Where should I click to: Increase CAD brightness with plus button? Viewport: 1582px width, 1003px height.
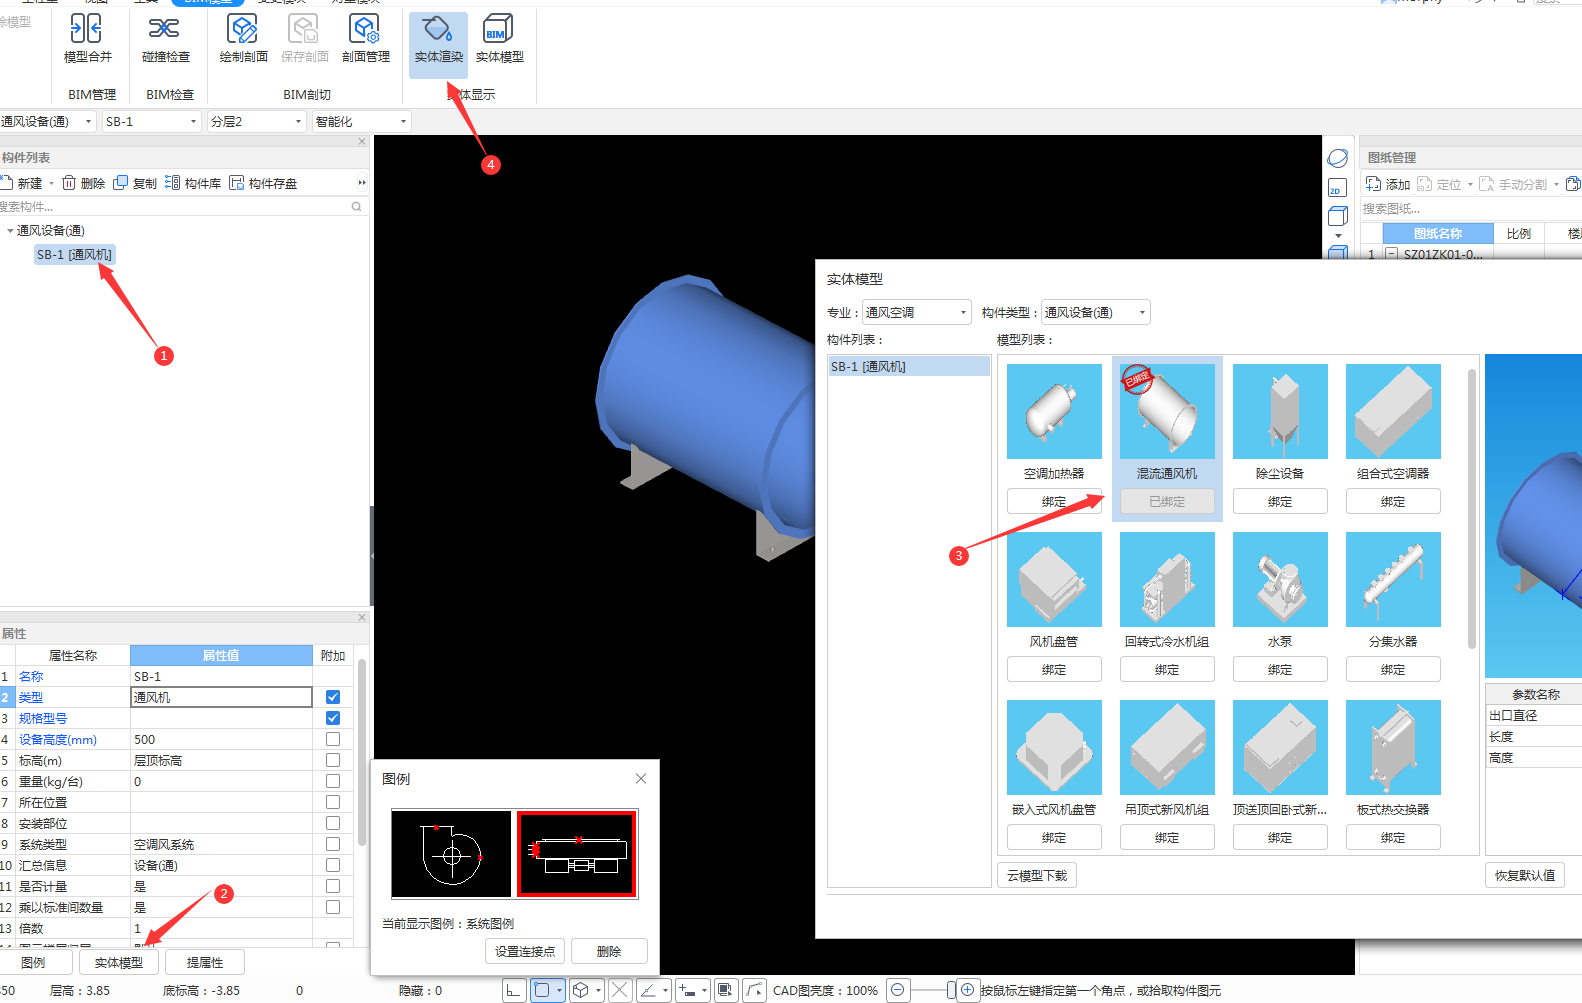967,990
